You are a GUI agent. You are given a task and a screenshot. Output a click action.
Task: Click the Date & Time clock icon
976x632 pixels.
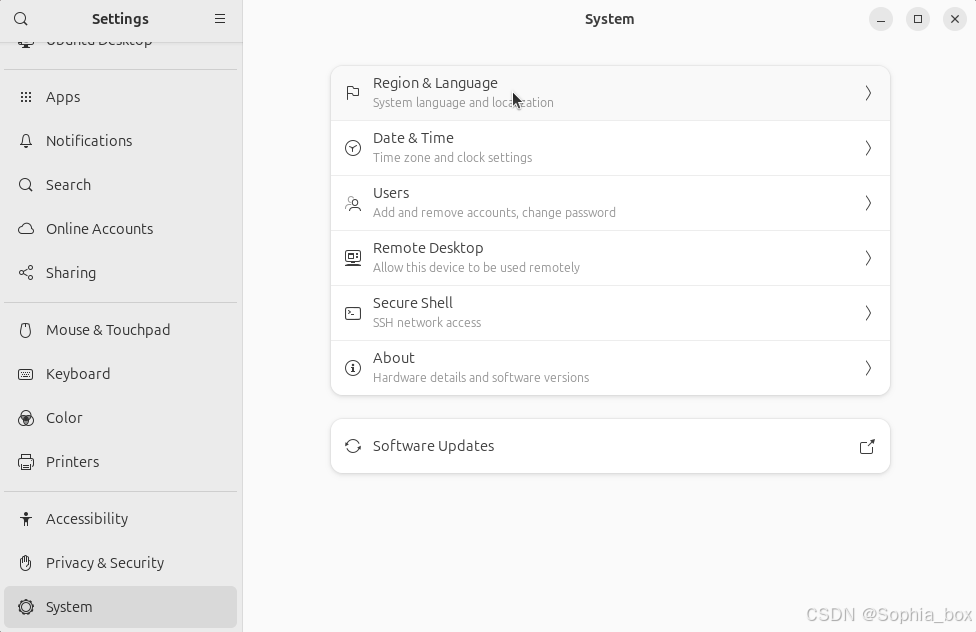point(353,148)
